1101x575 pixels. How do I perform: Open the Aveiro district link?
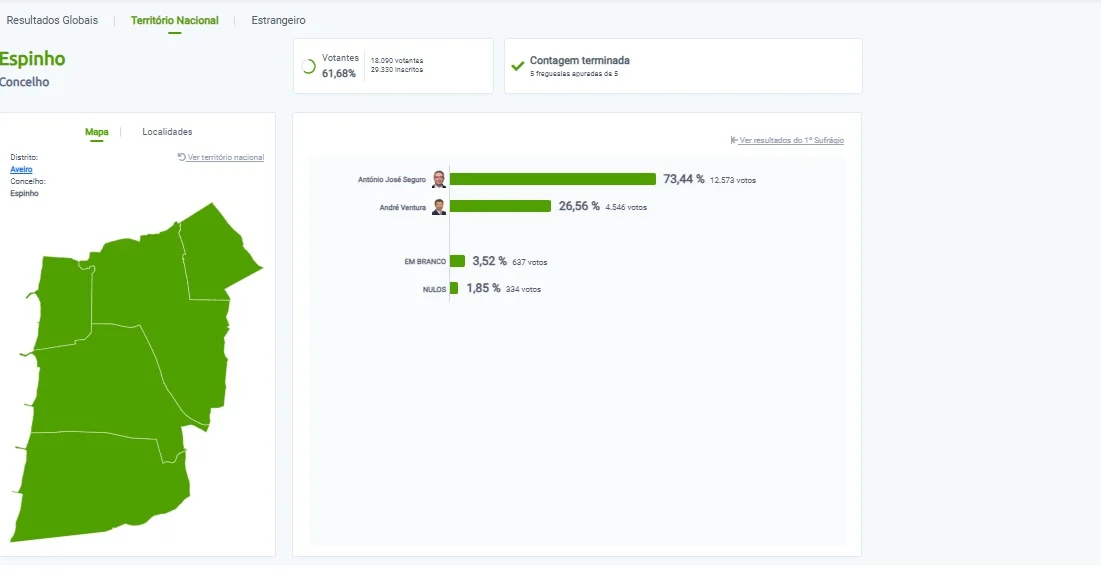pyautogui.click(x=21, y=169)
